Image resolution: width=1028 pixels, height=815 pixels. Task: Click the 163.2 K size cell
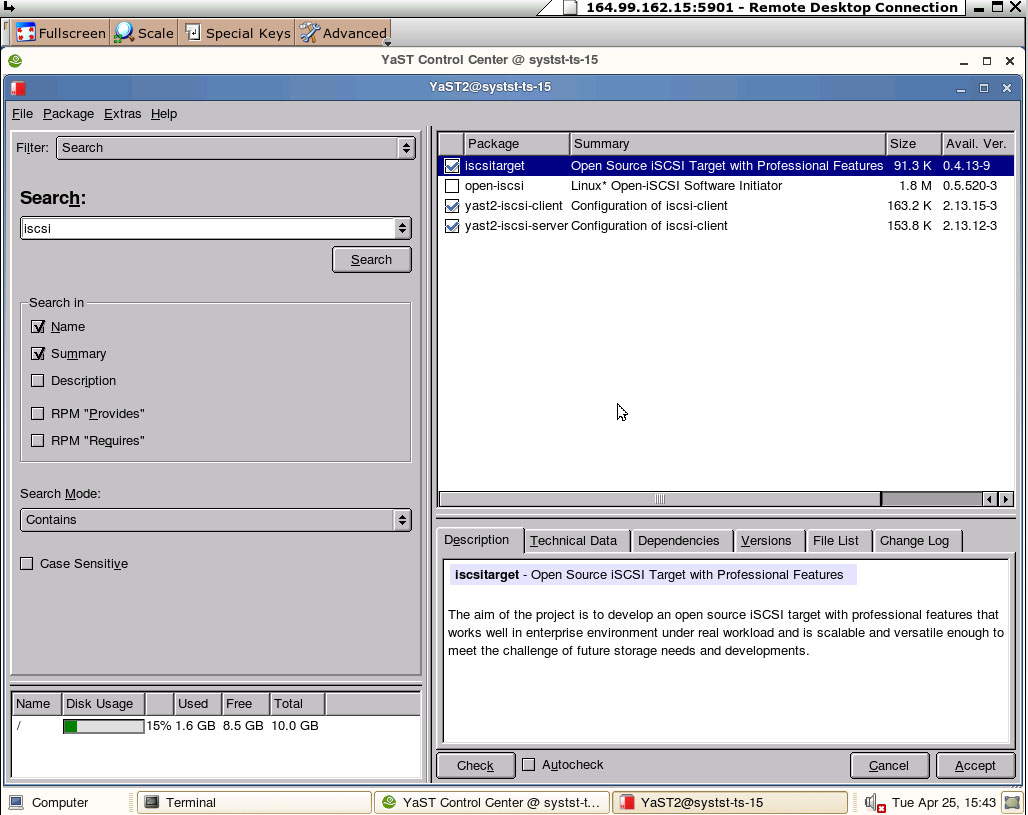(x=909, y=206)
